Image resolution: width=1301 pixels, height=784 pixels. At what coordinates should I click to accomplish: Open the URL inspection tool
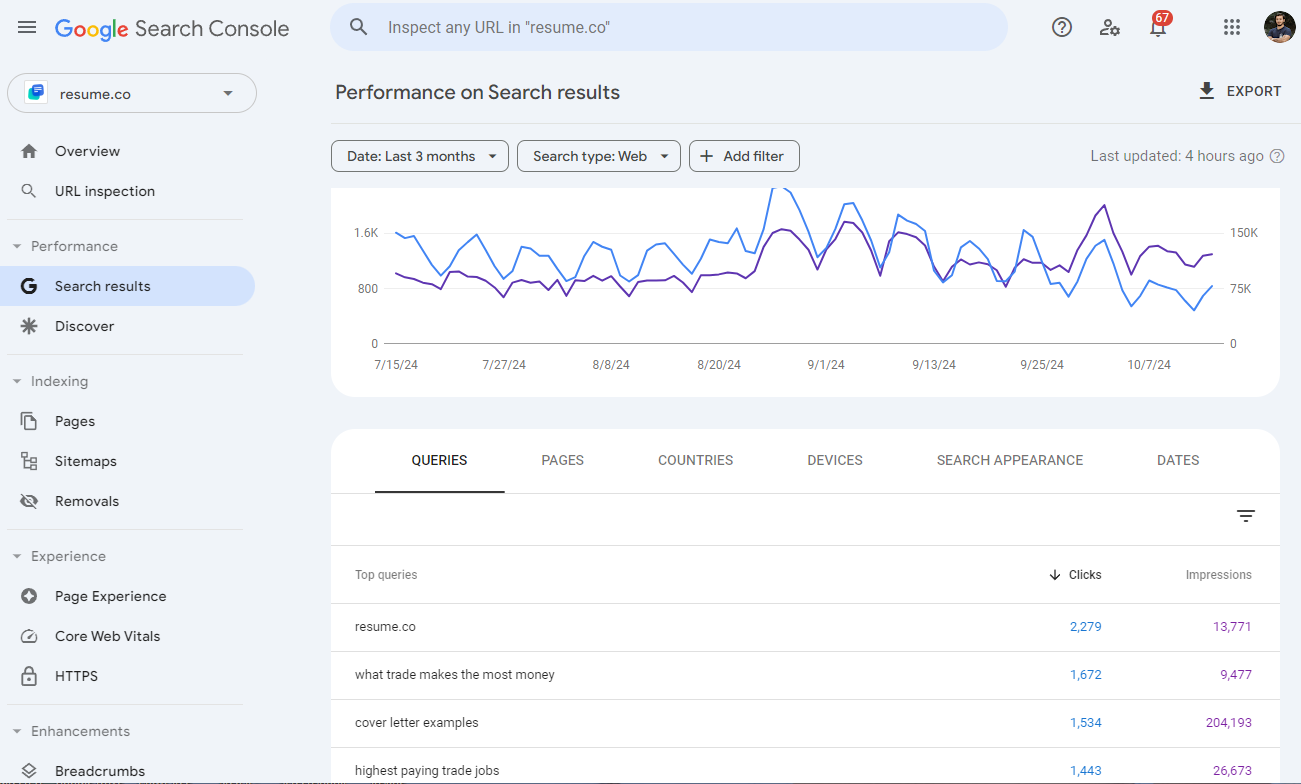pyautogui.click(x=104, y=190)
